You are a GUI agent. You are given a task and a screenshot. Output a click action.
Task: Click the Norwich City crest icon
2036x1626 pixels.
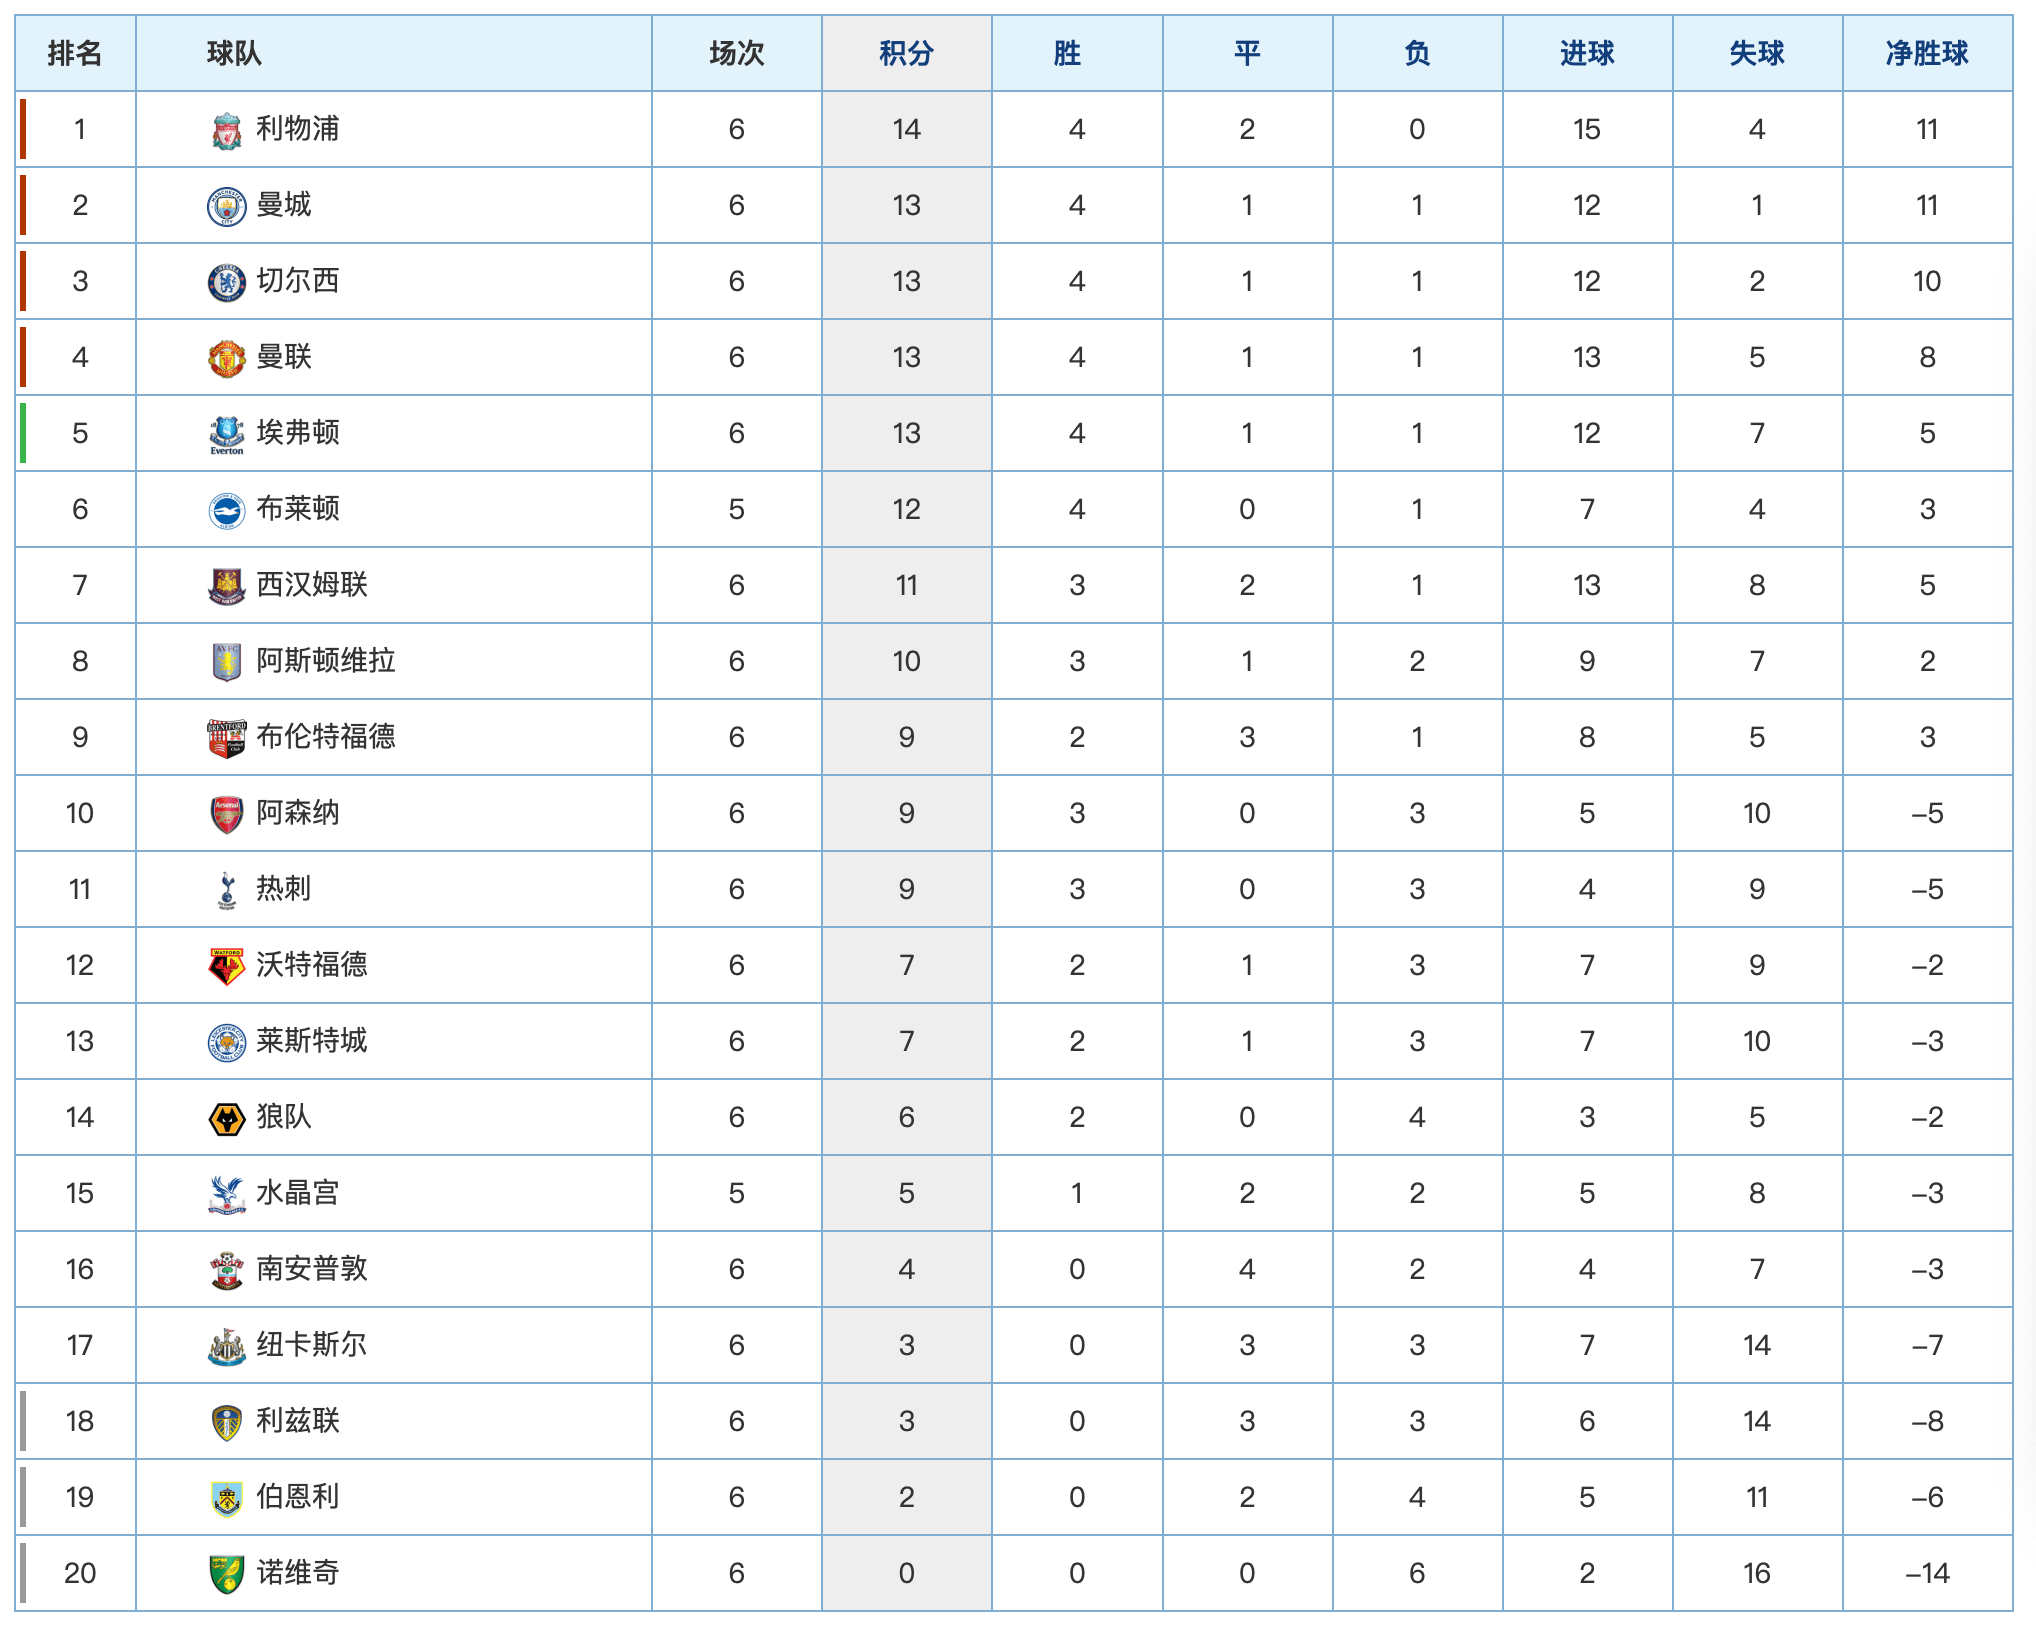227,1574
